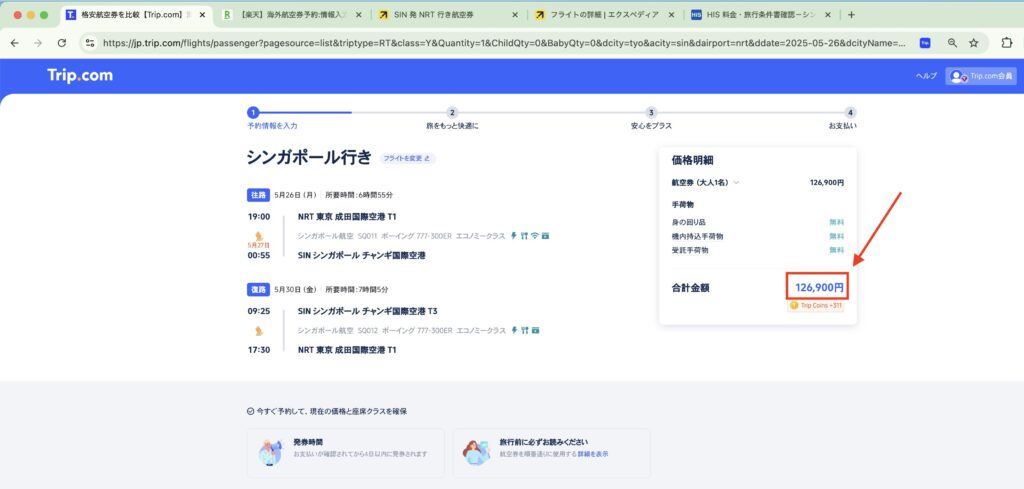Screen dimensions: 1024x489
Task: Go forward in browser
Action: pos(38,43)
